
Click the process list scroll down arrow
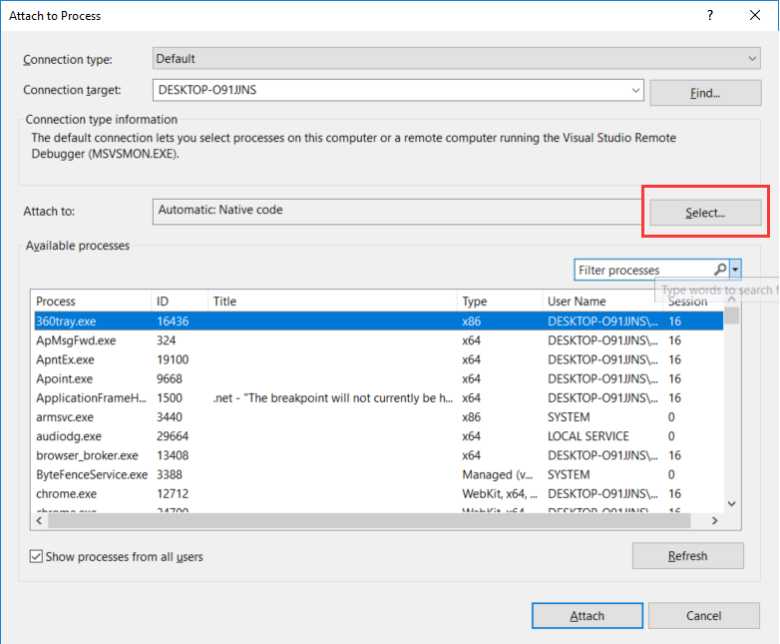tap(731, 503)
